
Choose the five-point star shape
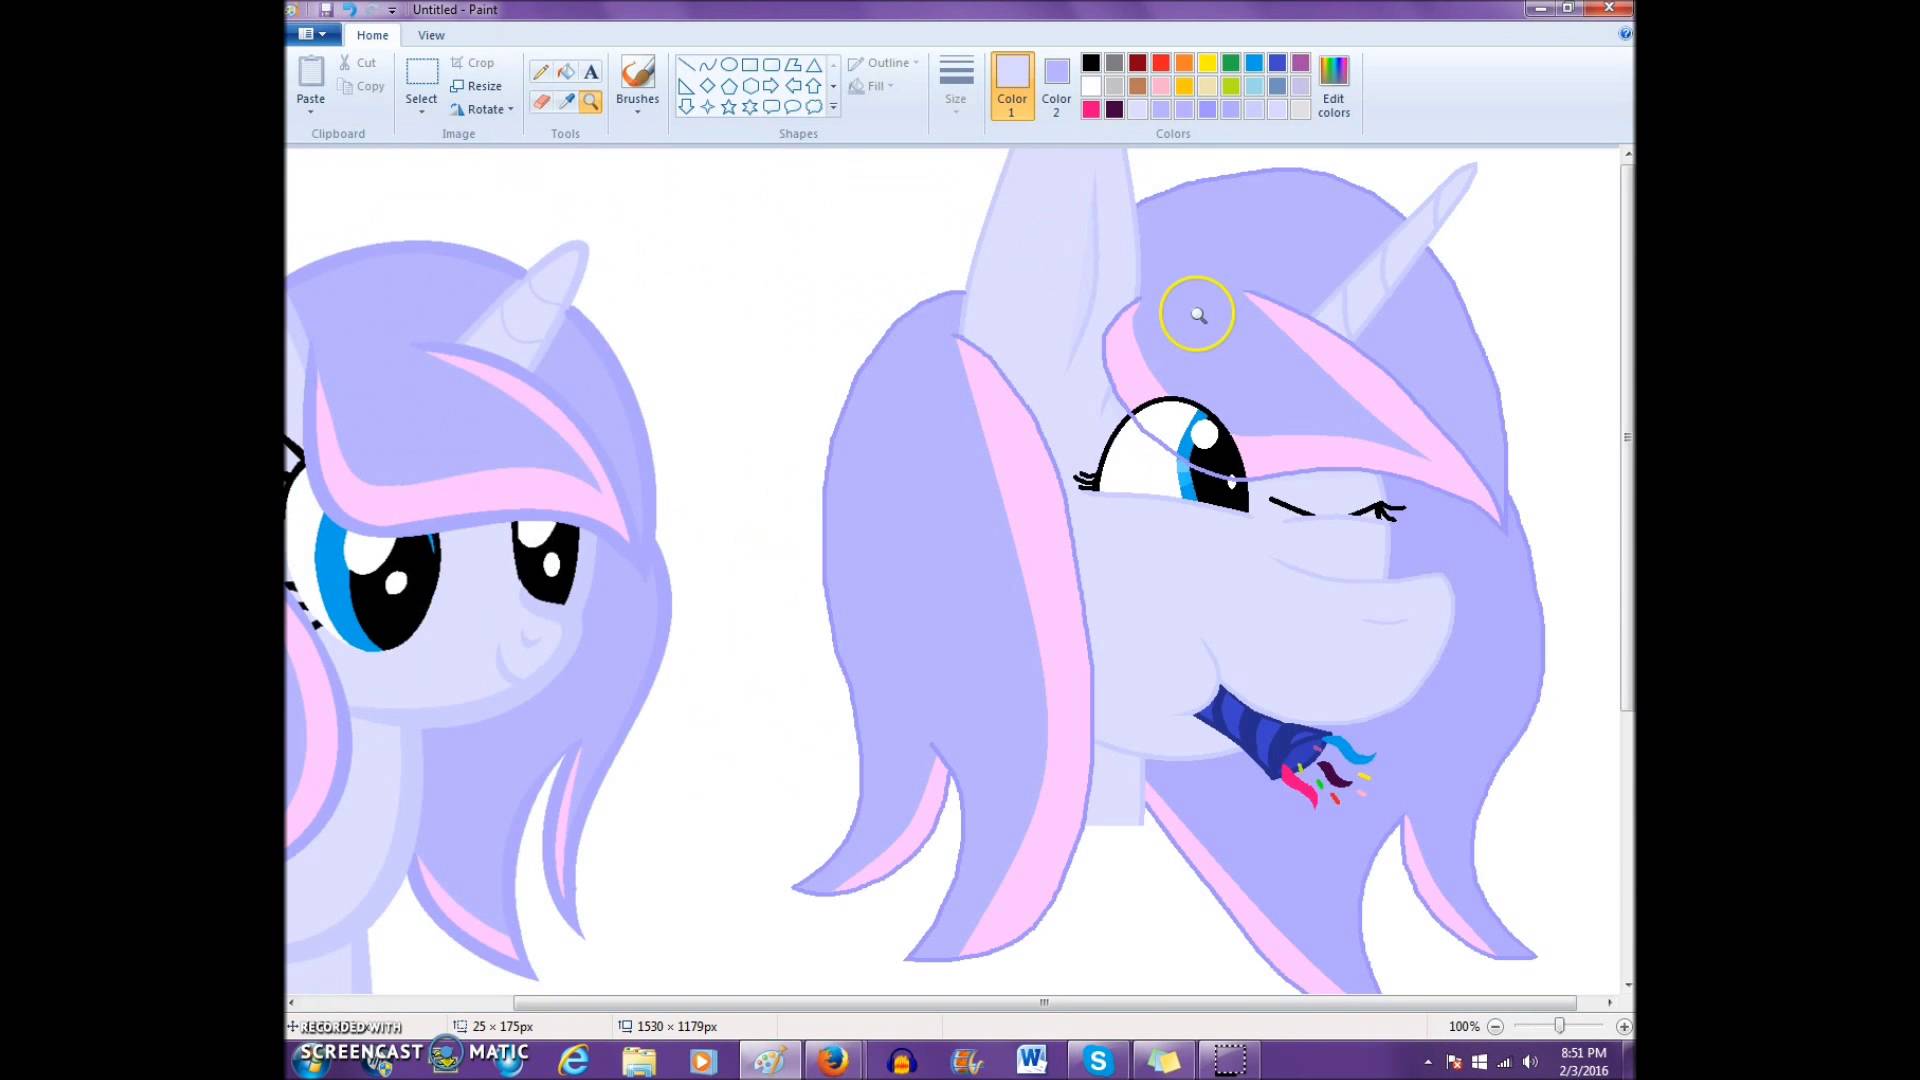point(729,107)
